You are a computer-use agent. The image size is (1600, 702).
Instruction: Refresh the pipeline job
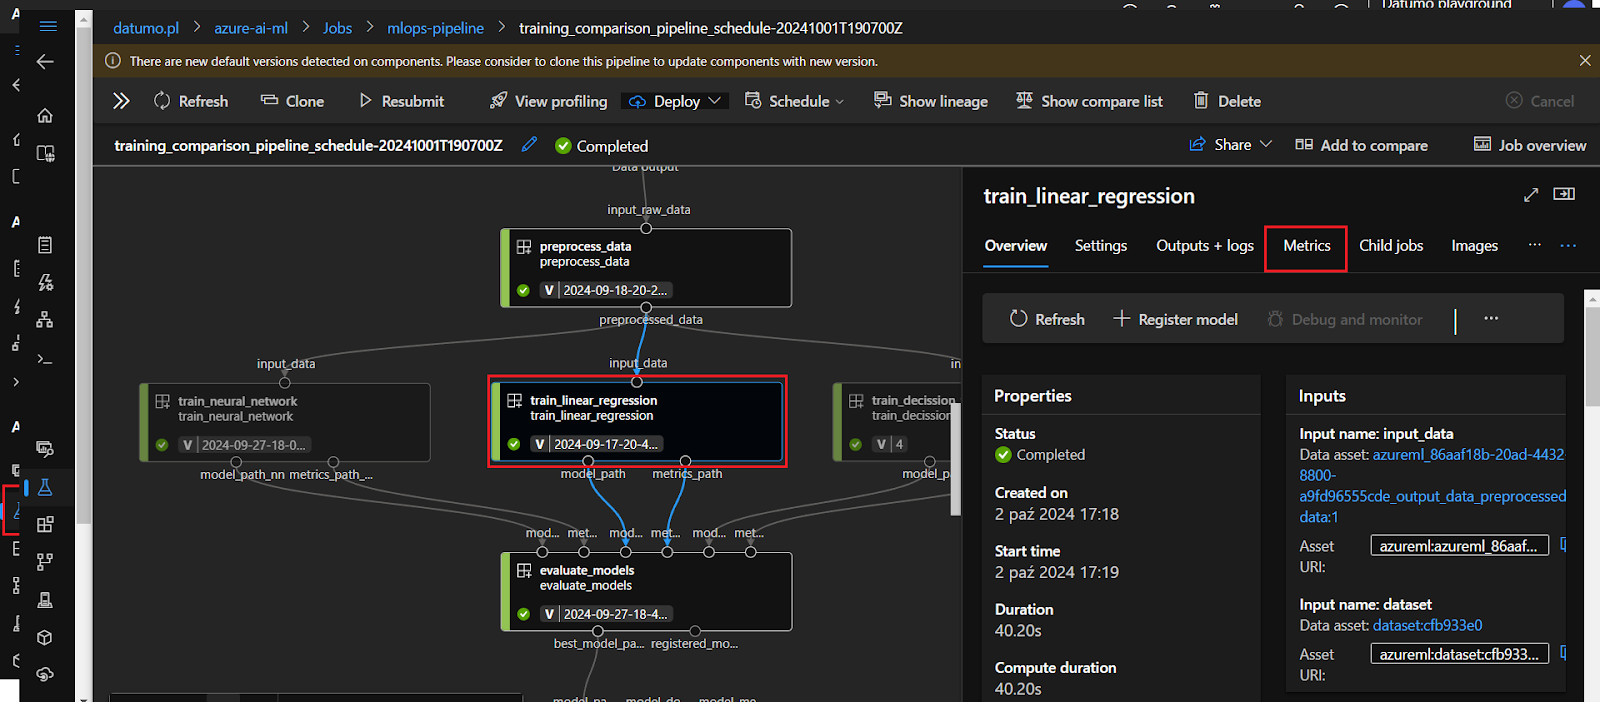pyautogui.click(x=190, y=101)
